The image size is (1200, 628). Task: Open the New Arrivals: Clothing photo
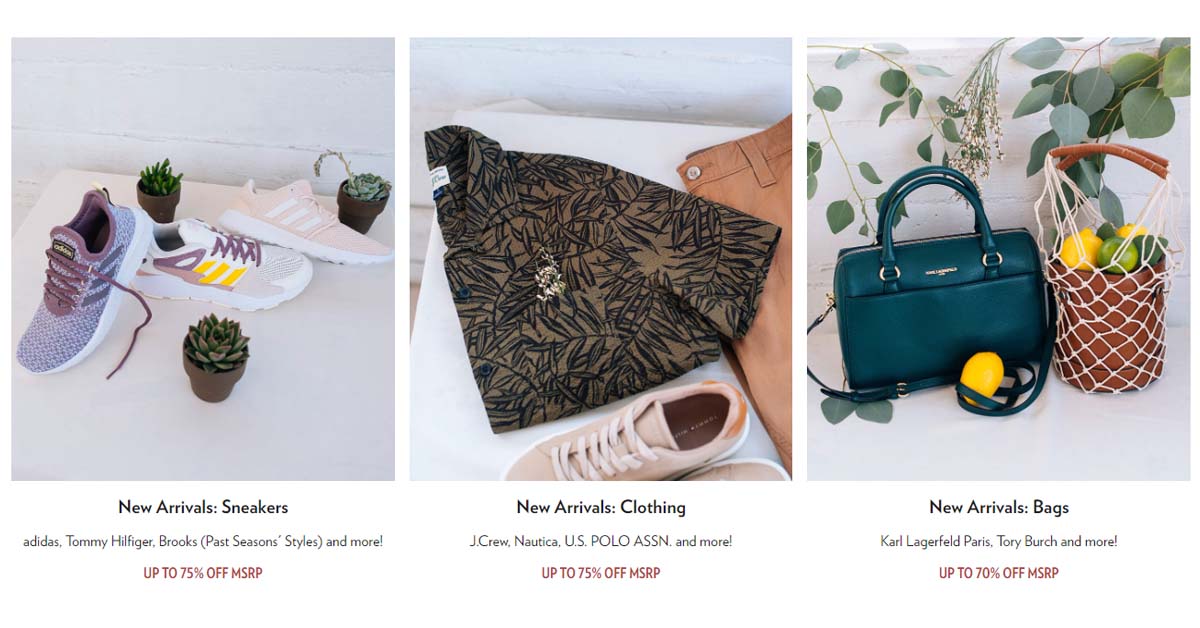click(600, 259)
